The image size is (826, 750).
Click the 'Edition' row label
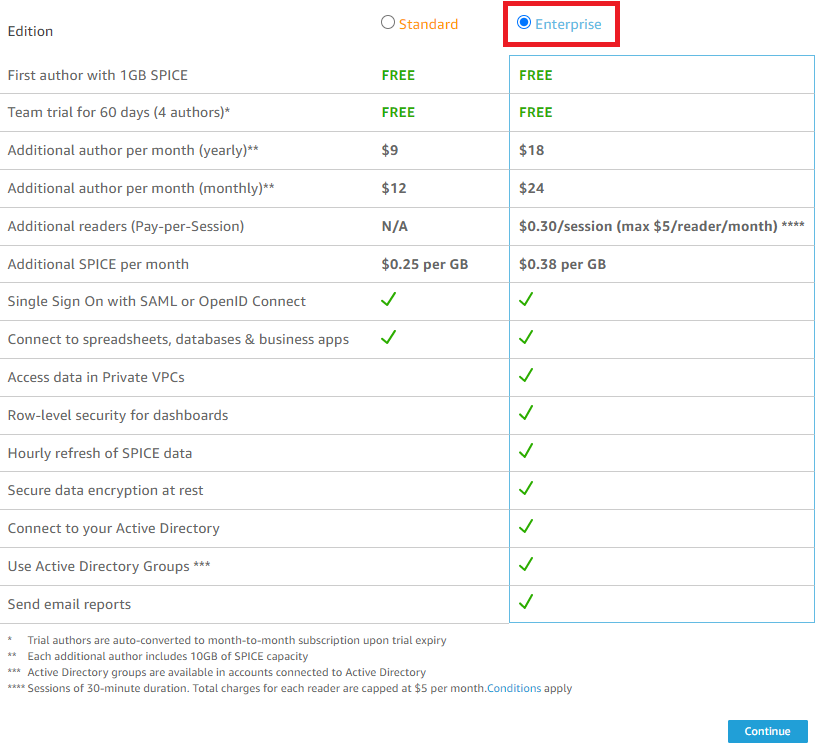pyautogui.click(x=30, y=31)
